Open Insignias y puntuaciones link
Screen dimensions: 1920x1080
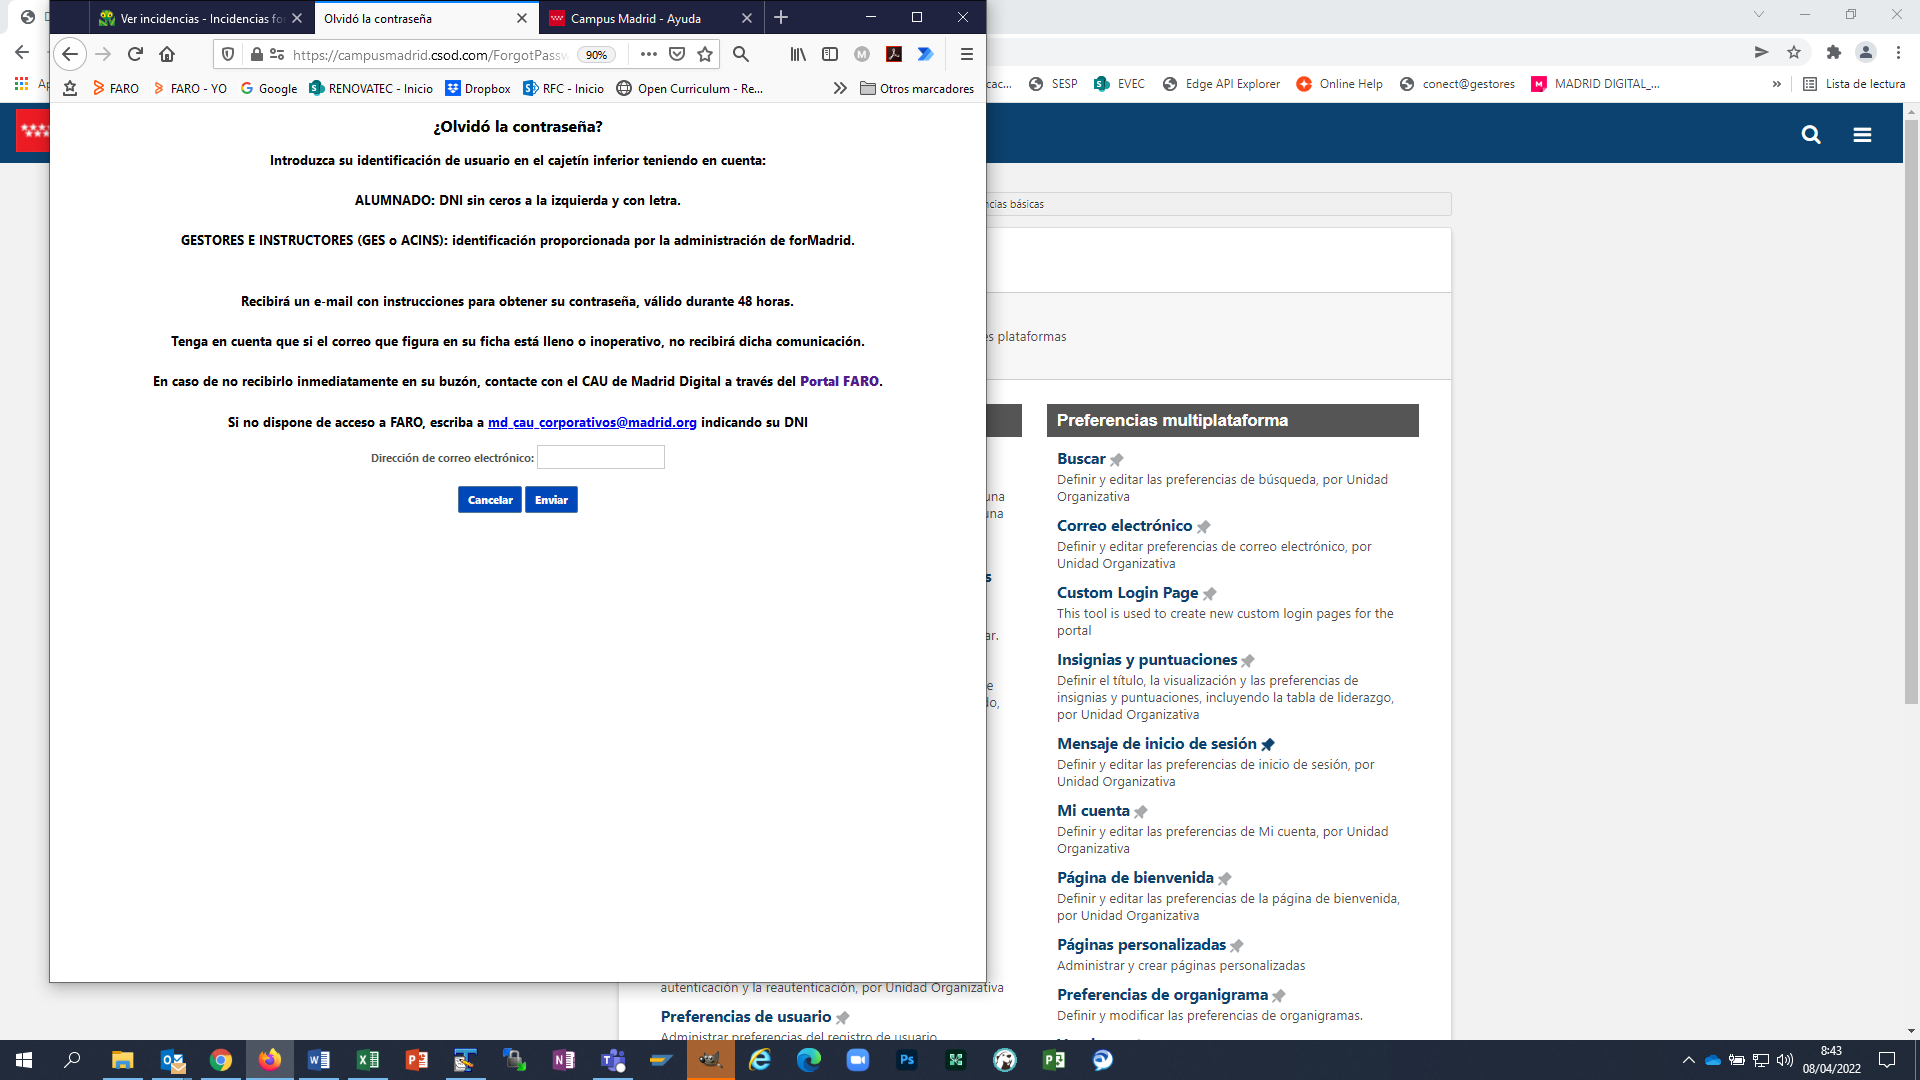[1147, 659]
